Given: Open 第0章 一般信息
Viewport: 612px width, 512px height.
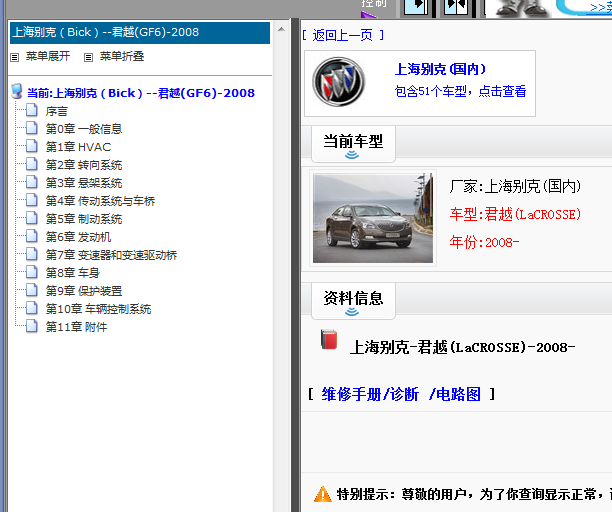Looking at the screenshot, I should pyautogui.click(x=84, y=129).
